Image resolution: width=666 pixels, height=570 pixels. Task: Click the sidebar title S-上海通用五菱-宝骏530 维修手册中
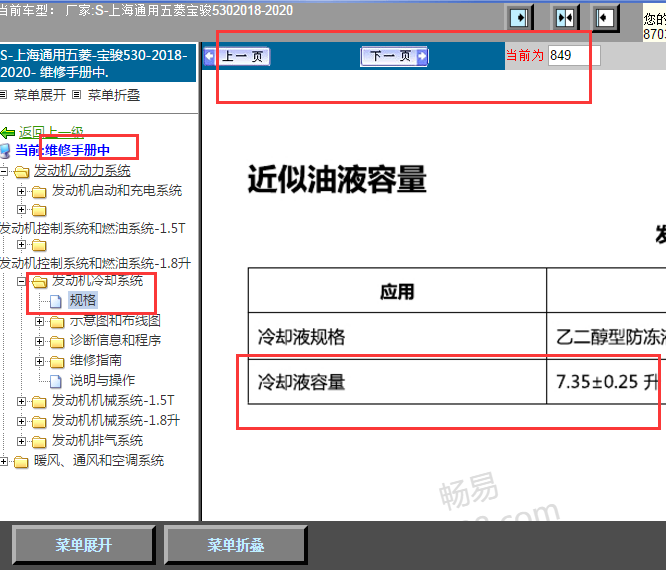click(x=96, y=63)
